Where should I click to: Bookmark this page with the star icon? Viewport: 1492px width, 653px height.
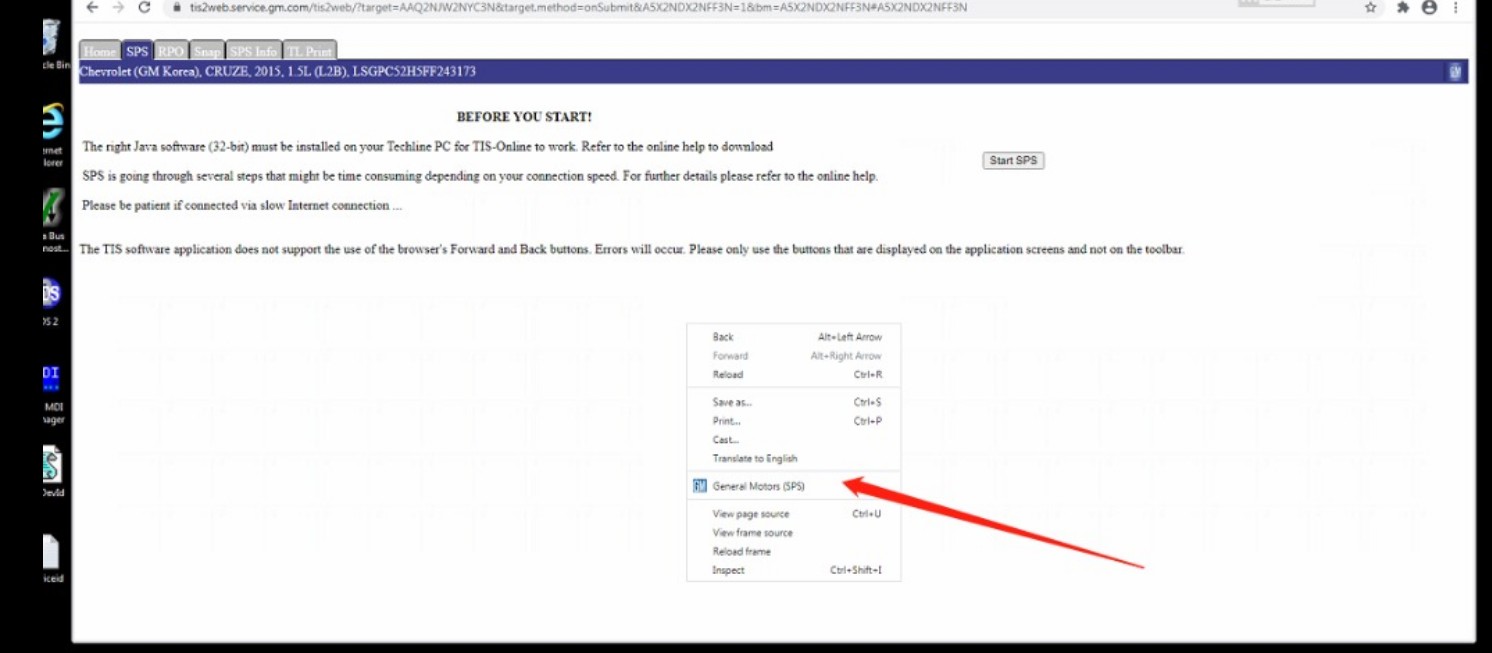click(1370, 7)
